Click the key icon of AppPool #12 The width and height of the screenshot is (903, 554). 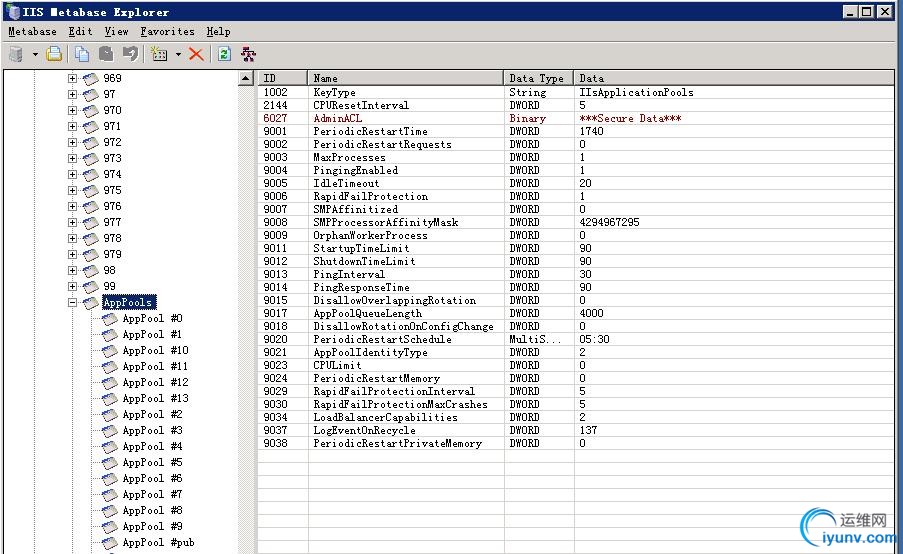pyautogui.click(x=109, y=383)
